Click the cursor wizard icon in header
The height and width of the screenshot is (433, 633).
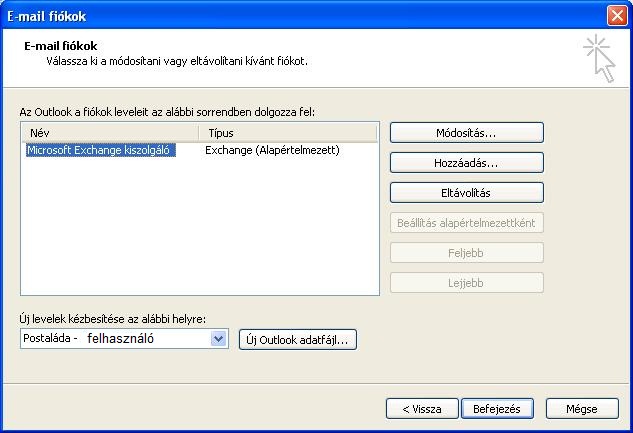pyautogui.click(x=599, y=59)
